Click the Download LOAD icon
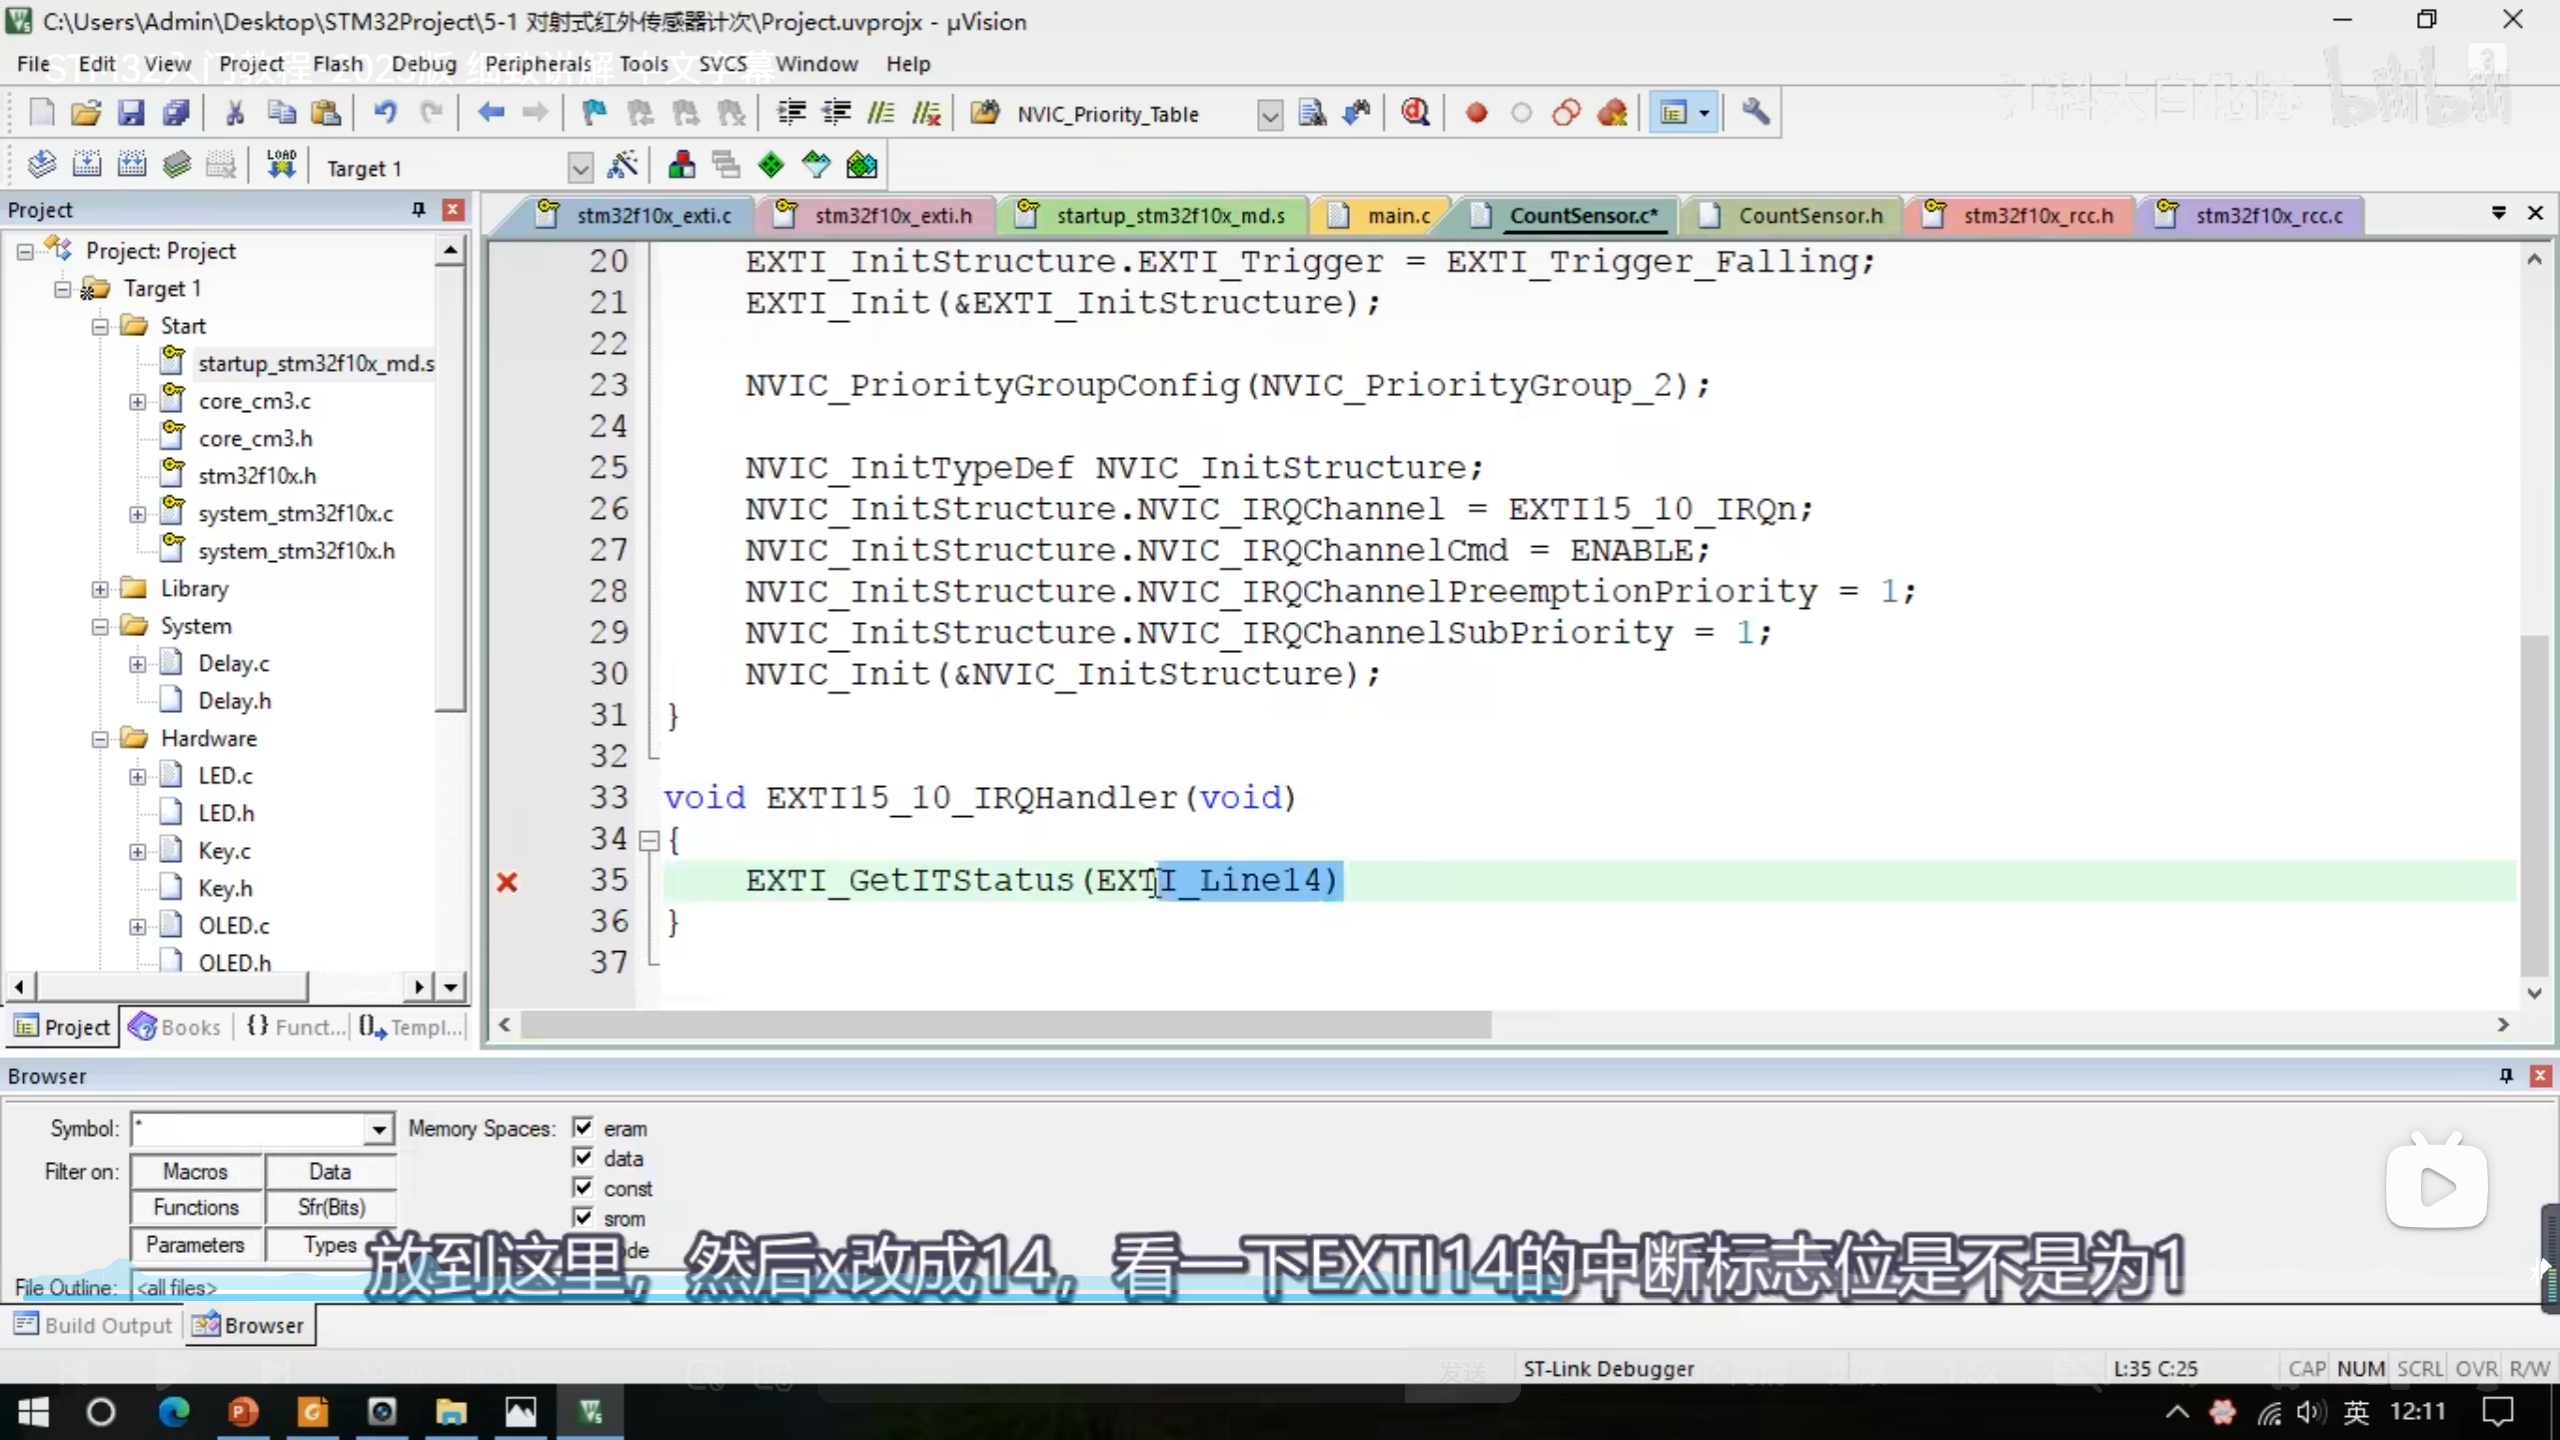 (x=281, y=166)
